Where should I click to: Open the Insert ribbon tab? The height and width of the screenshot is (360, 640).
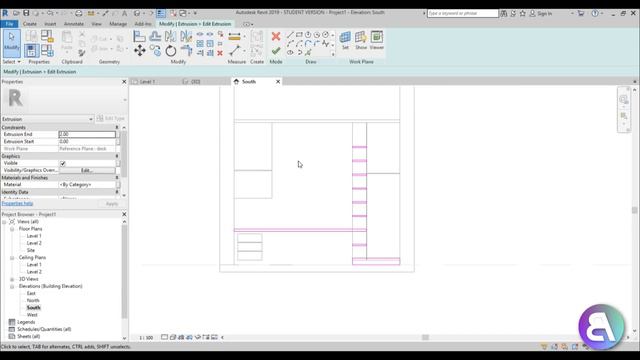coord(50,24)
